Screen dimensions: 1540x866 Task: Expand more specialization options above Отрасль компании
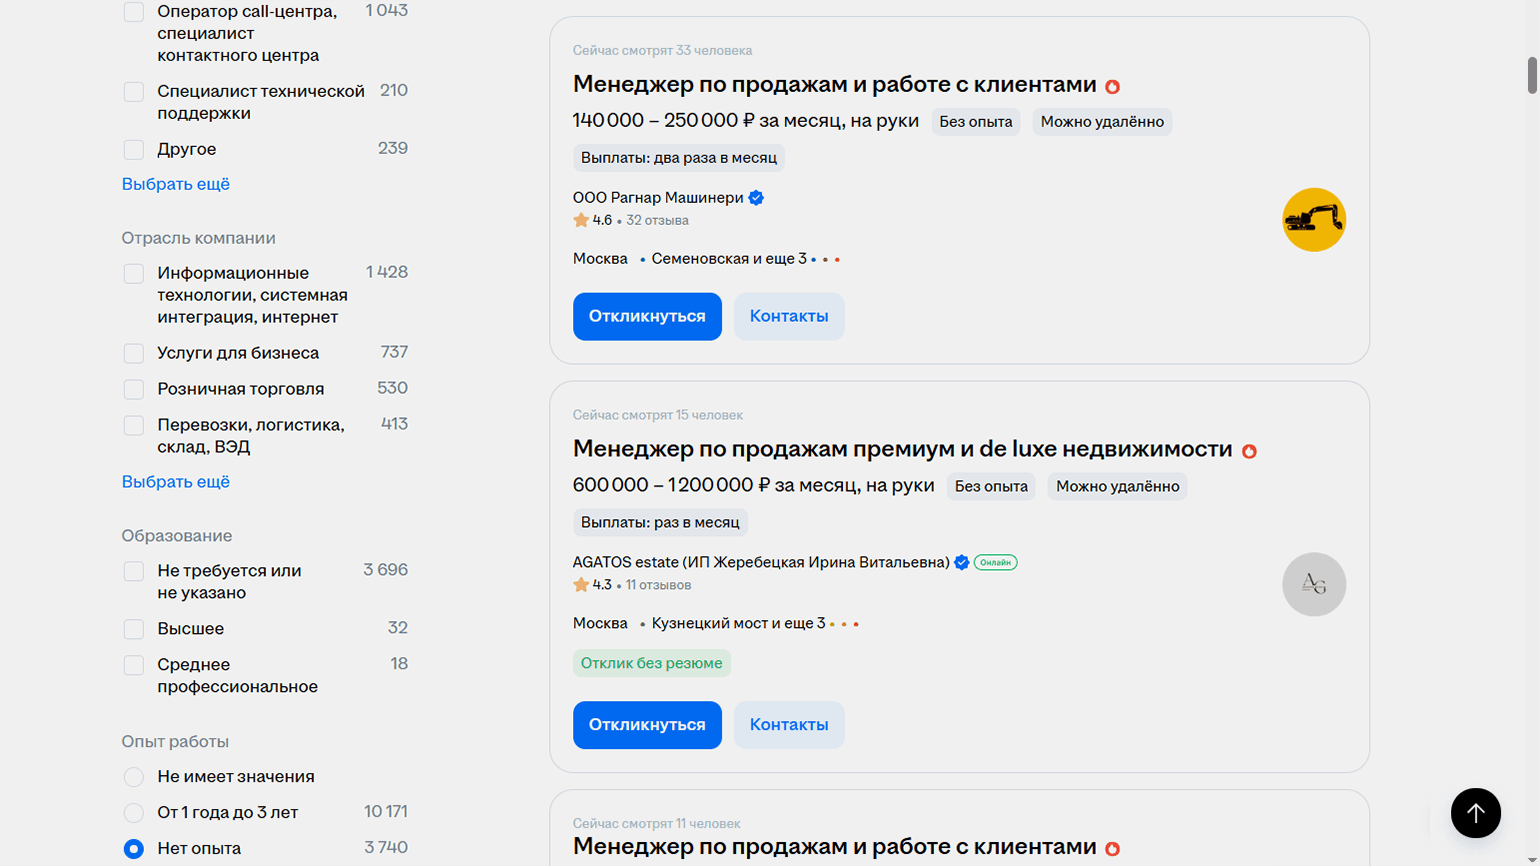click(176, 184)
